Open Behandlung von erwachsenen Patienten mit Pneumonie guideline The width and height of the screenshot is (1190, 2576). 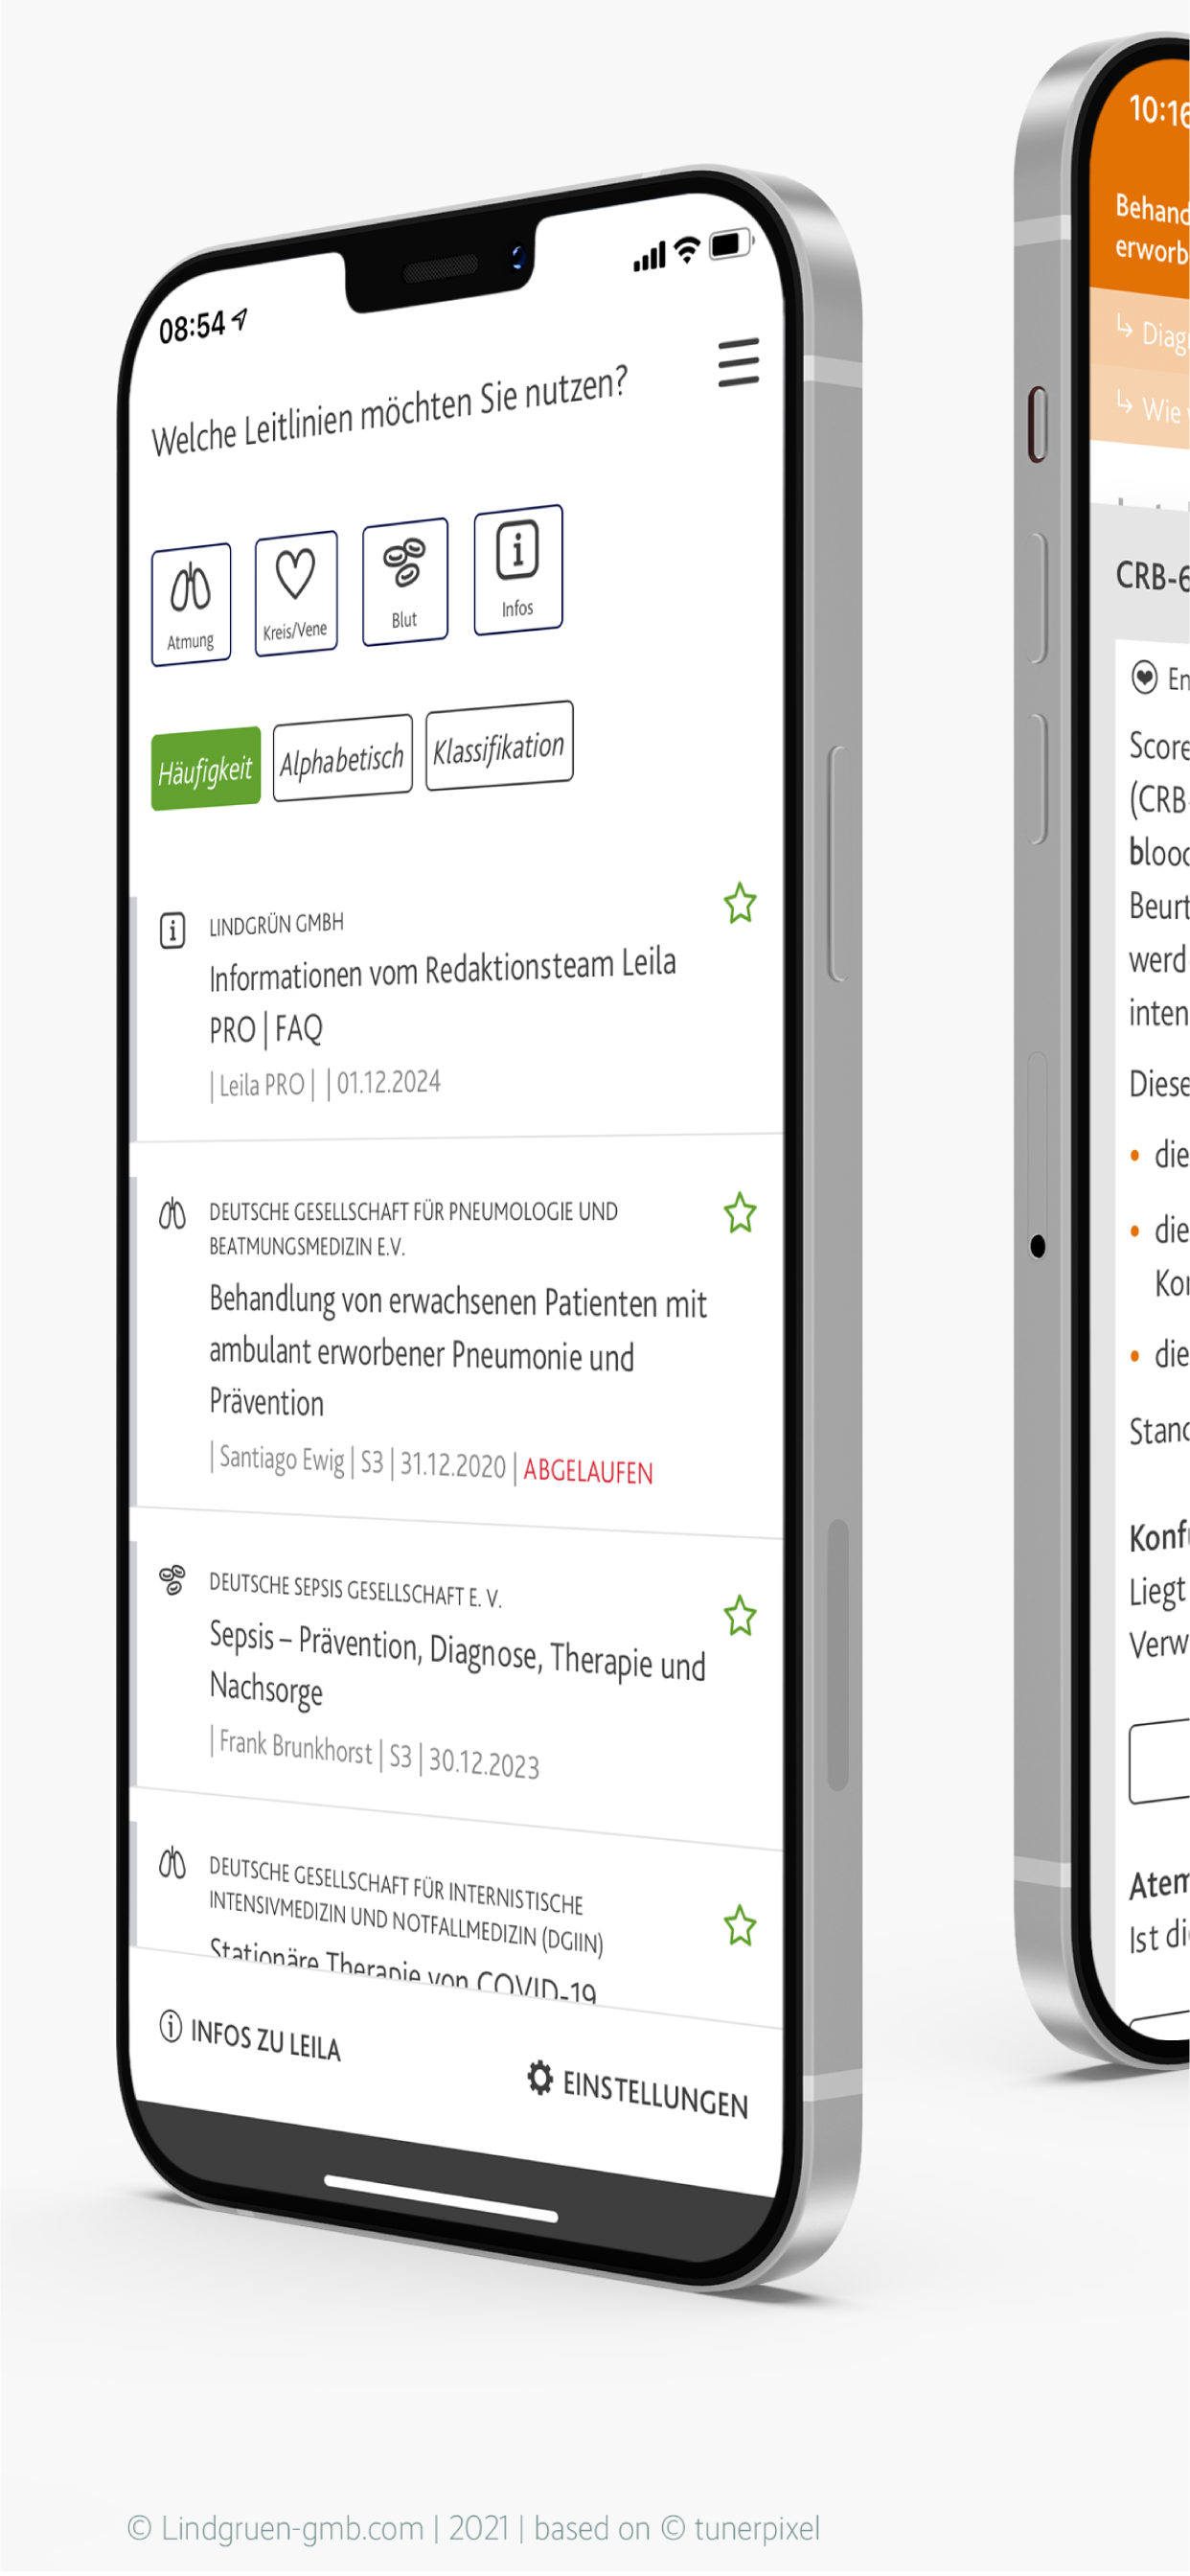tap(458, 1350)
